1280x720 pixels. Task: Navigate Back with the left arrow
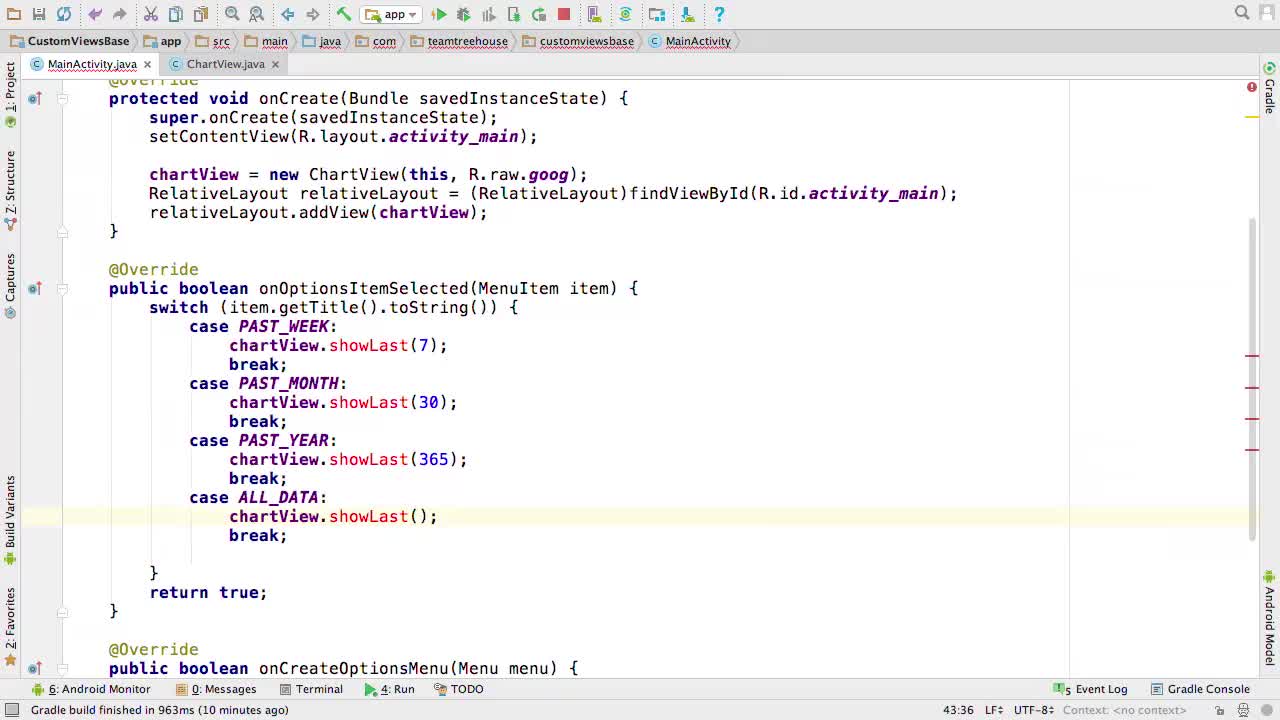[288, 14]
